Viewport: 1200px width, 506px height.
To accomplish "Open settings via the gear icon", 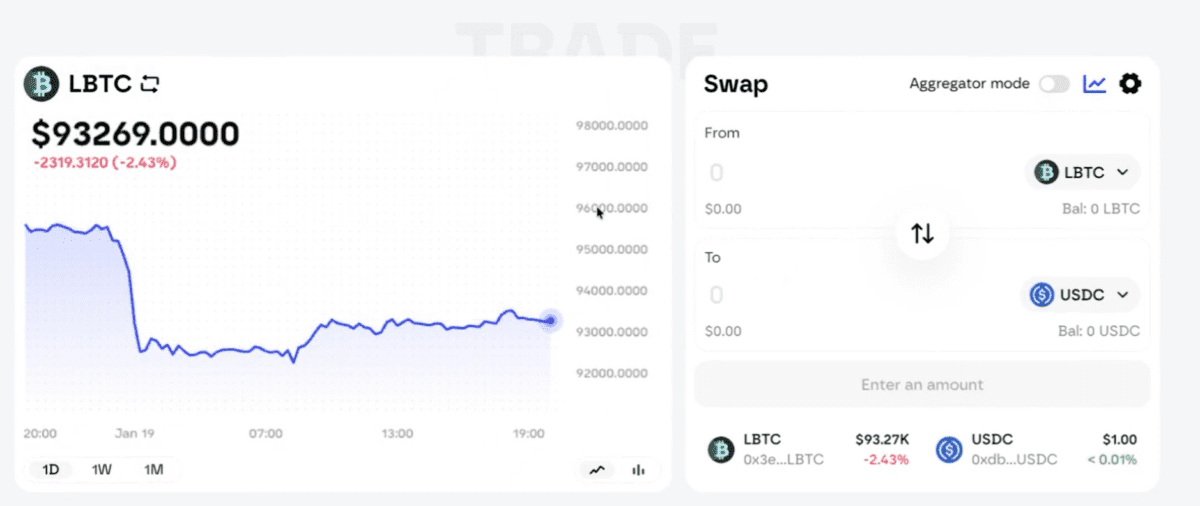I will (1130, 84).
